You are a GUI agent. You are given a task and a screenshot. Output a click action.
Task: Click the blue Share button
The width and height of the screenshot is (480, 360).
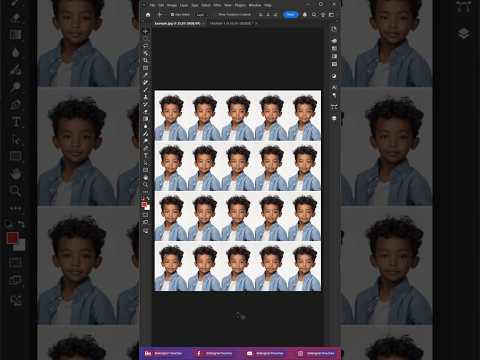click(290, 15)
